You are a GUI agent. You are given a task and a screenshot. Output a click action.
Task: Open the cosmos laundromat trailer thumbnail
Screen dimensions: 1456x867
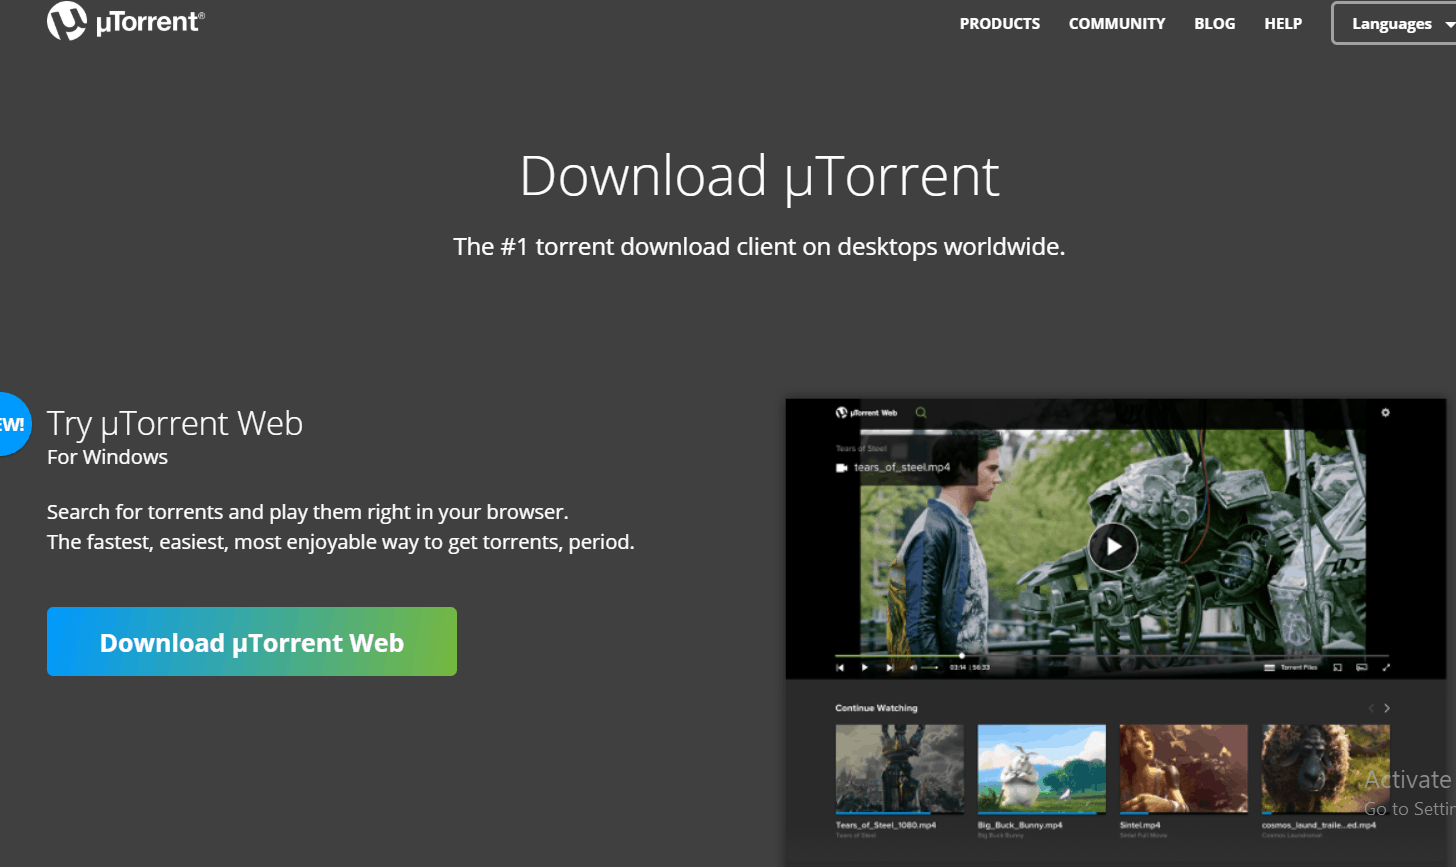1326,768
